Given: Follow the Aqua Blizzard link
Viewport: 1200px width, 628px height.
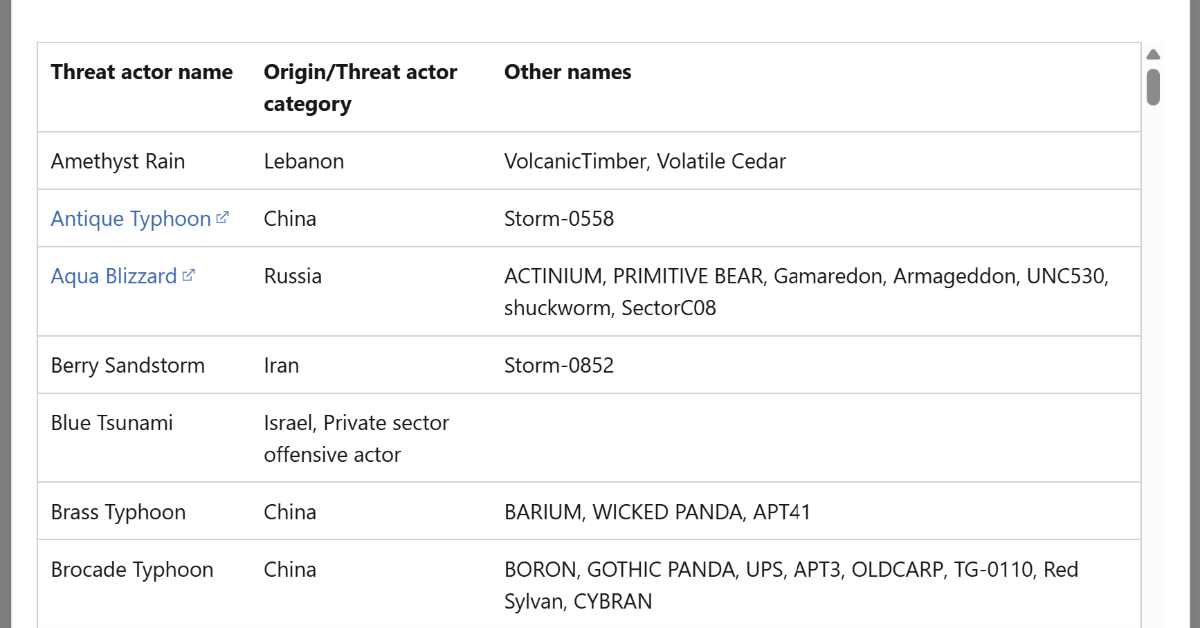Looking at the screenshot, I should (x=114, y=276).
